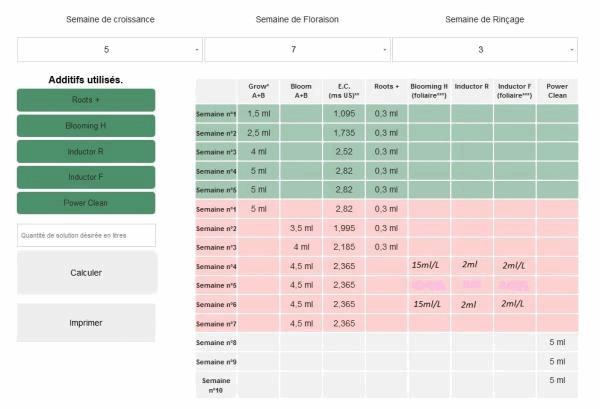This screenshot has width=600, height=409.
Task: Select the E.C. (ms US) column header
Action: pyautogui.click(x=344, y=91)
